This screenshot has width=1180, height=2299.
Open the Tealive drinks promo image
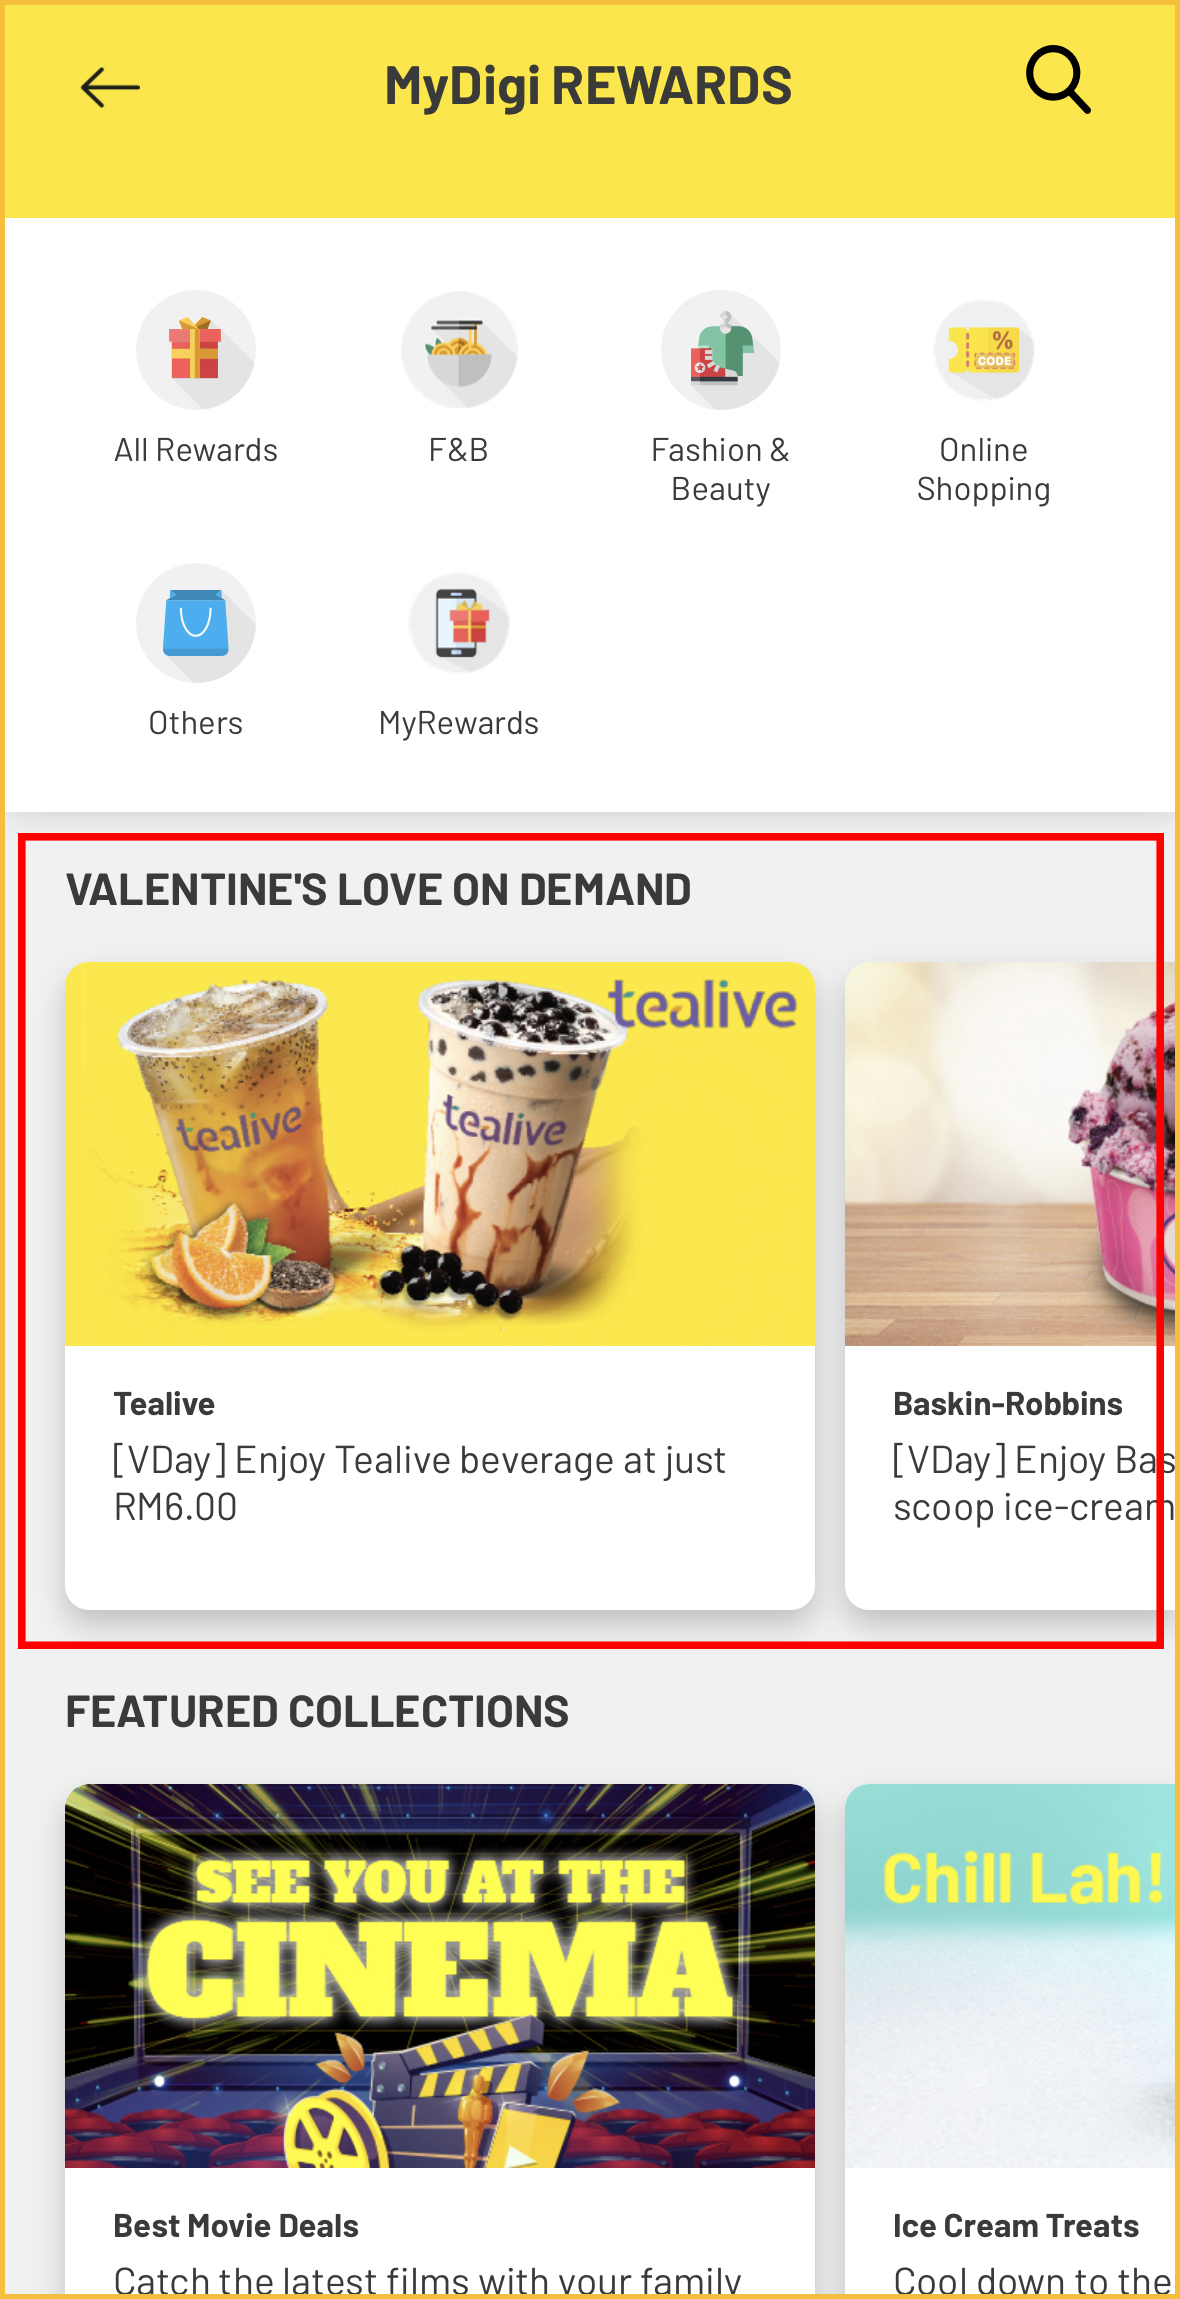point(440,1154)
